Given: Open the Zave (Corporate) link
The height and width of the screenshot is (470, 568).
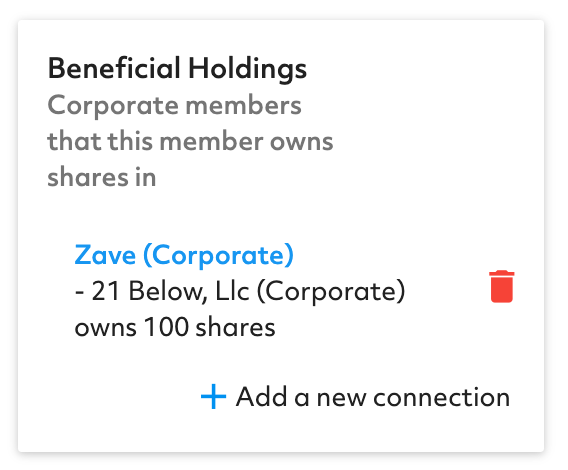Looking at the screenshot, I should 184,255.
